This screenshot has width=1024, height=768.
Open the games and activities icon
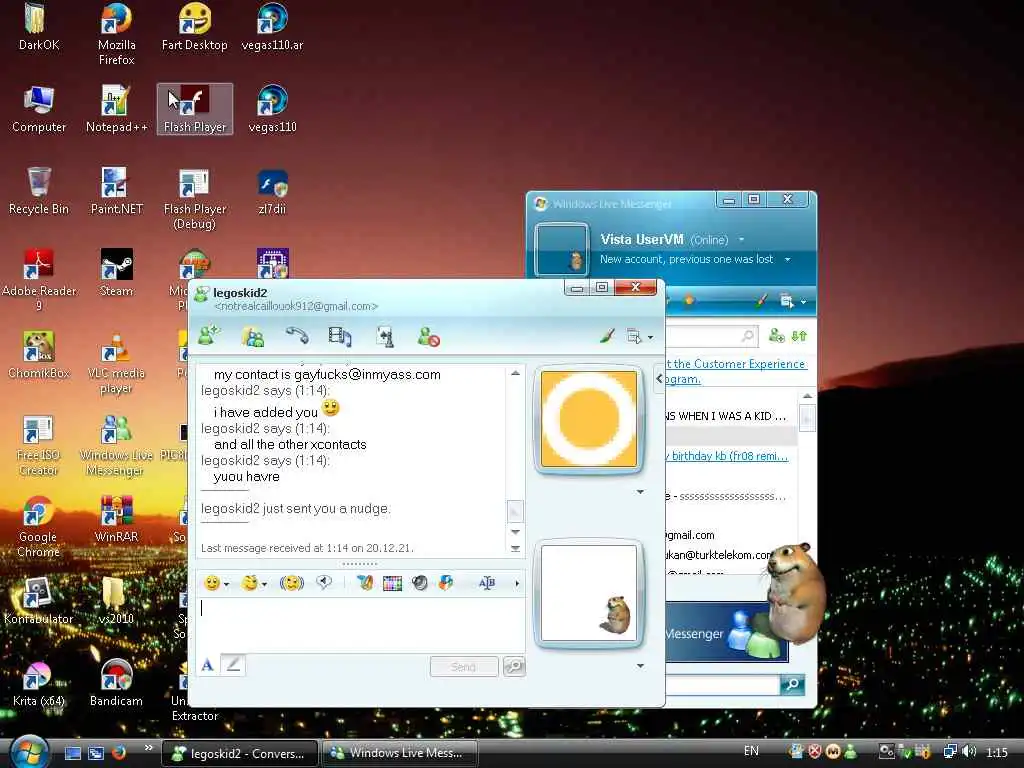coord(385,336)
